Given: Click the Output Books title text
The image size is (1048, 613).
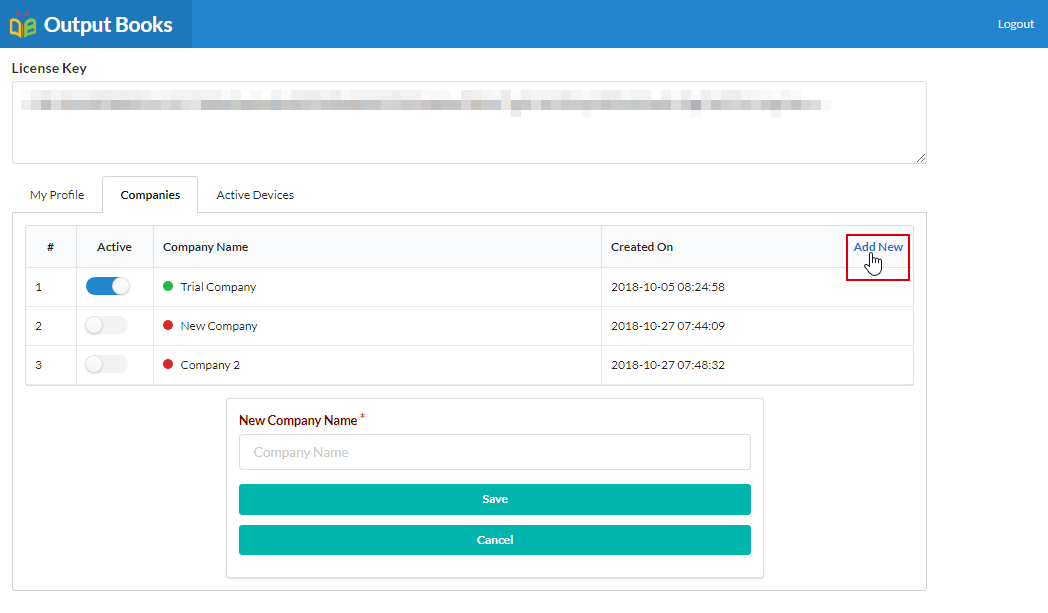Looking at the screenshot, I should [108, 25].
